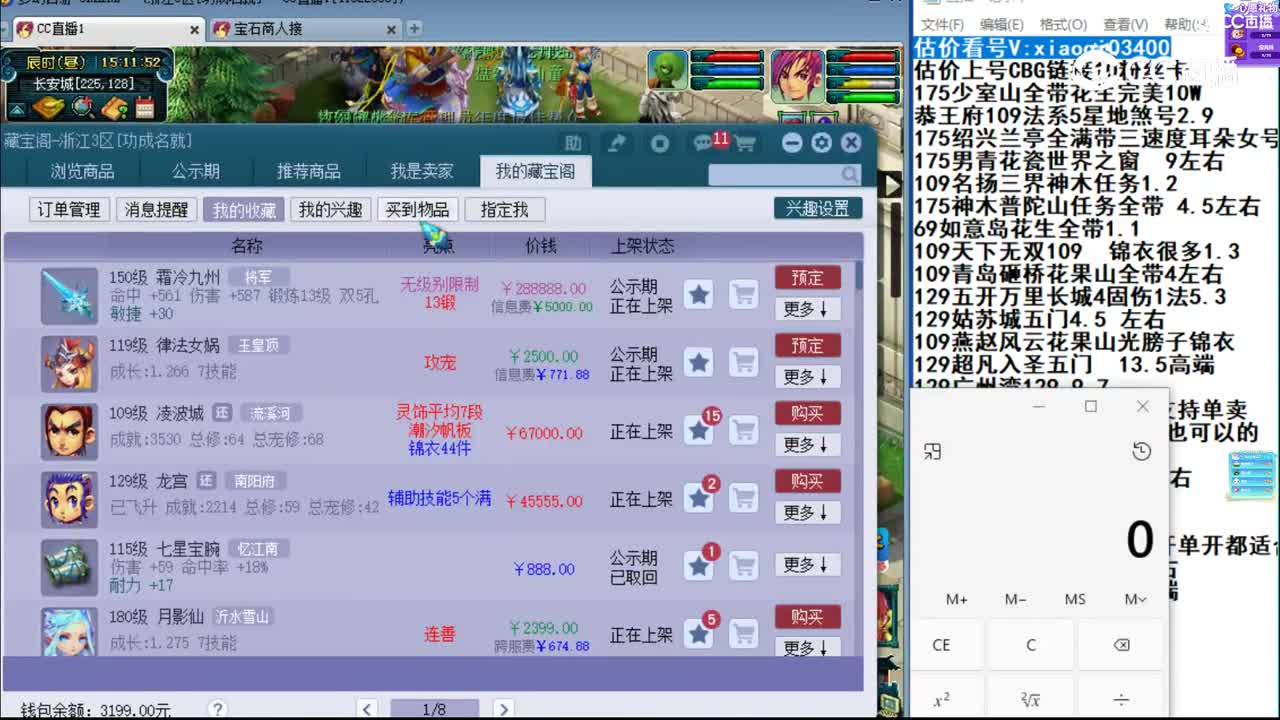This screenshot has width=1280, height=720.
Task: Expand 更多 options for 凌波城
Action: point(807,444)
